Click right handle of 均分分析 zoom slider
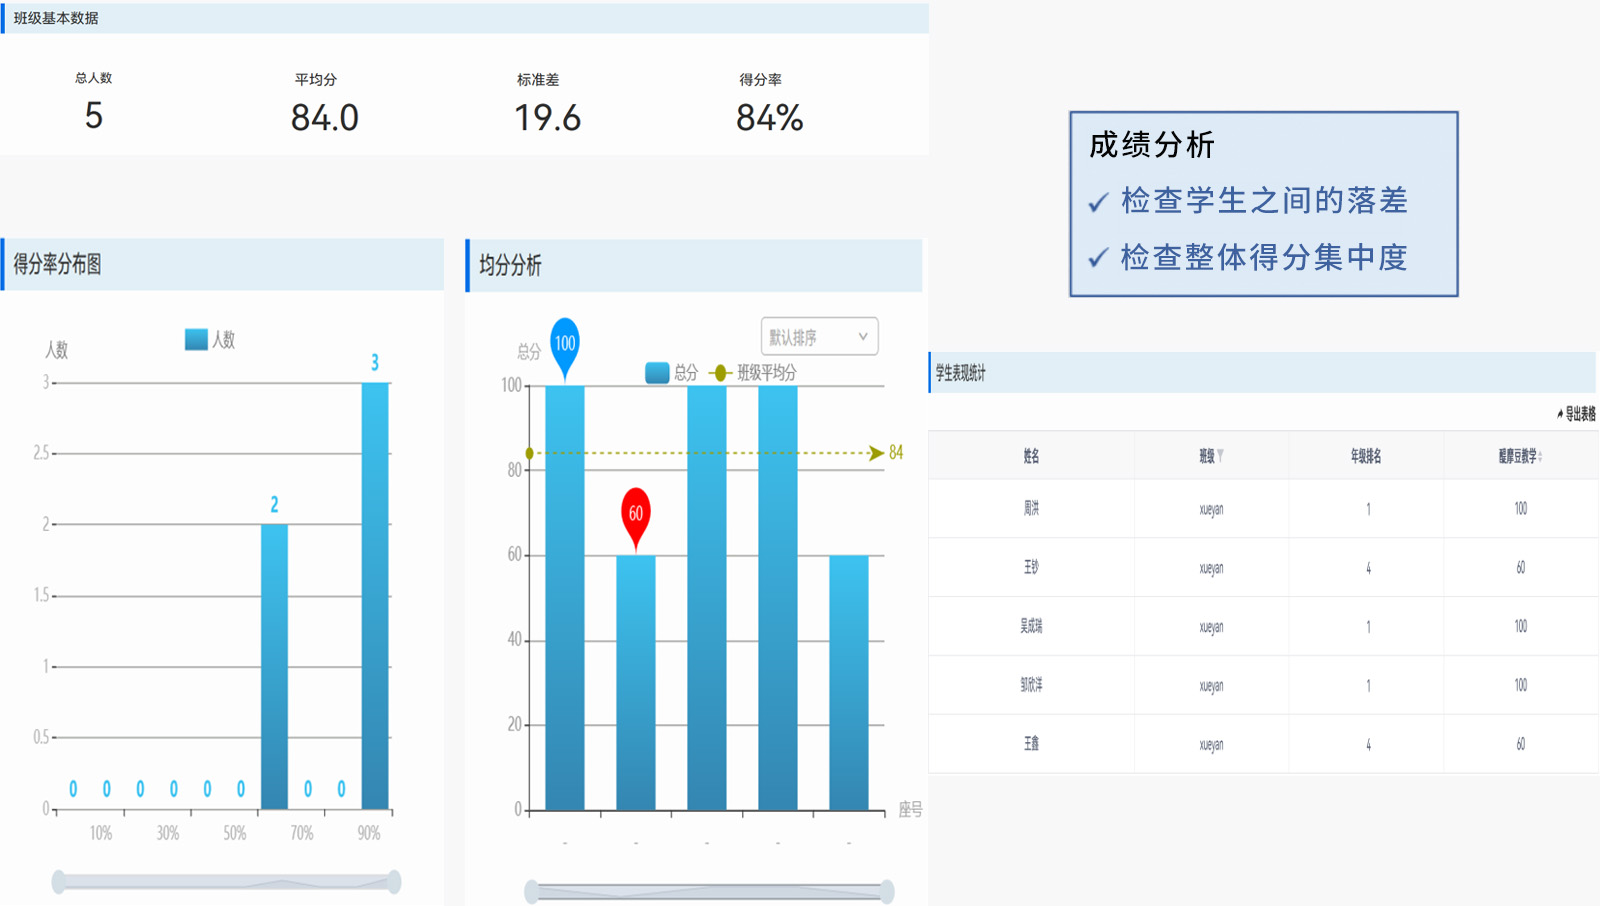Screen dimensions: 1600x906 (887, 891)
